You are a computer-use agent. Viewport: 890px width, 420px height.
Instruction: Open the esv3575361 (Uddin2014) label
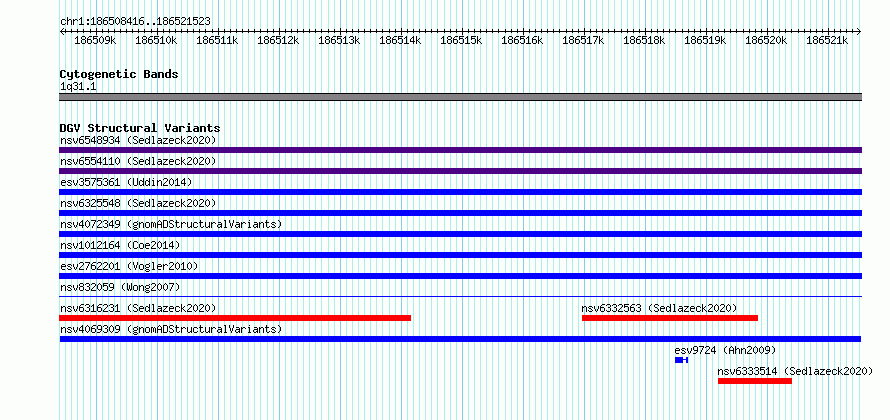(126, 182)
